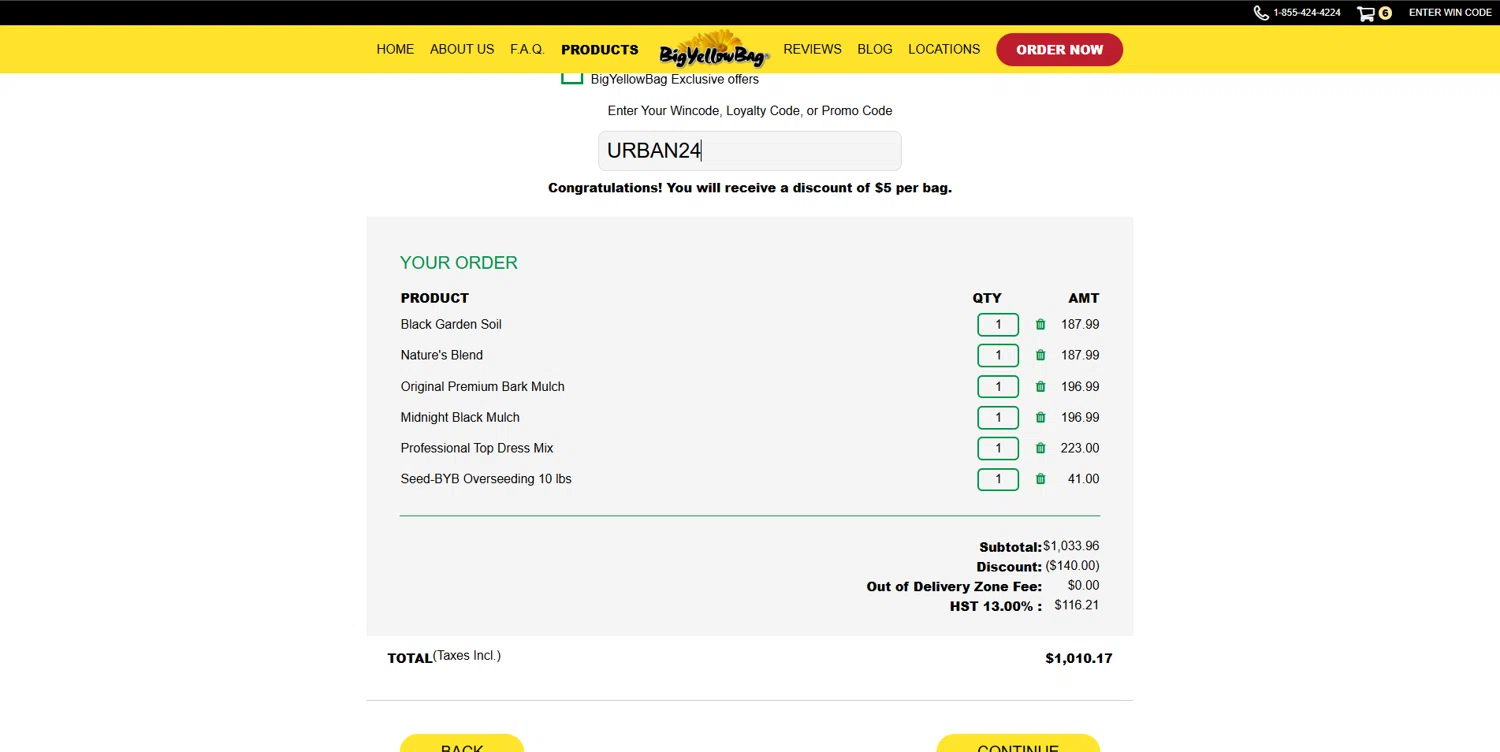
Task: Click the red ORDER NOW button
Action: pyautogui.click(x=1060, y=50)
